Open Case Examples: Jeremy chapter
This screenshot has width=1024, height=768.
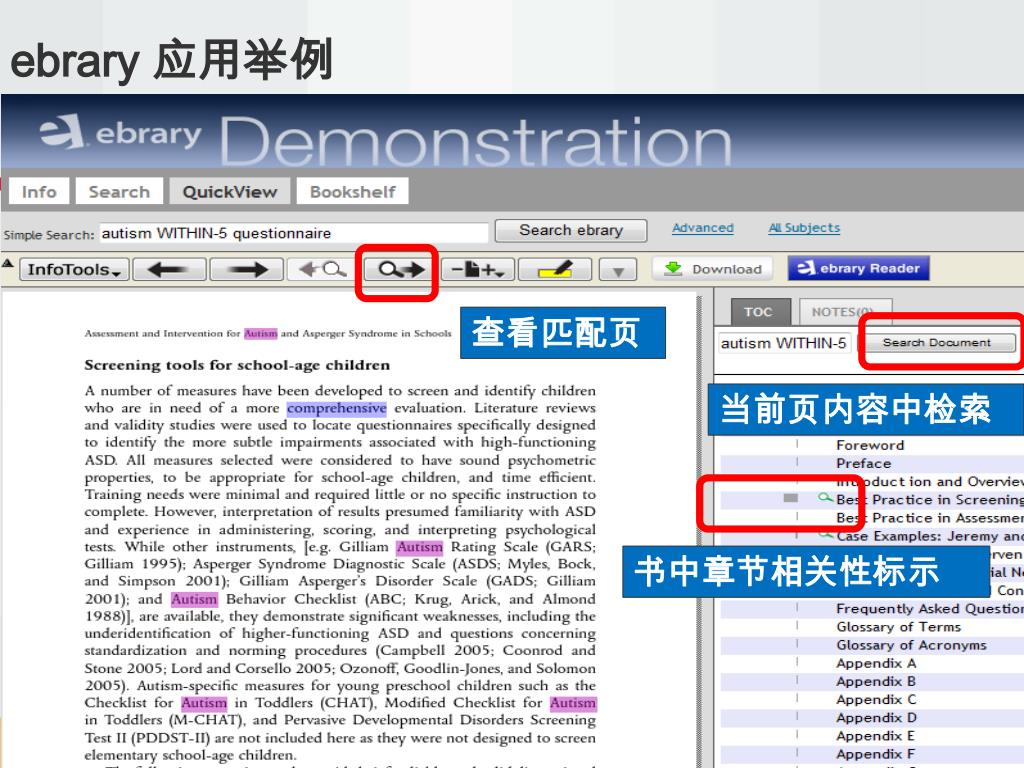[929, 536]
